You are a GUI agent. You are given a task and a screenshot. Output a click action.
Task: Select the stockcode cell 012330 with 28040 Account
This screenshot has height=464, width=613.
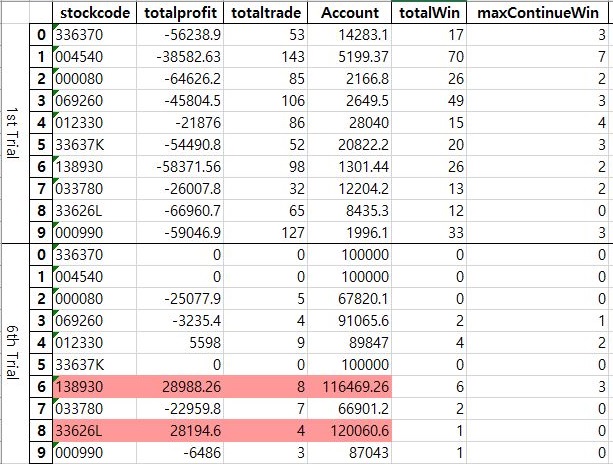pos(94,123)
